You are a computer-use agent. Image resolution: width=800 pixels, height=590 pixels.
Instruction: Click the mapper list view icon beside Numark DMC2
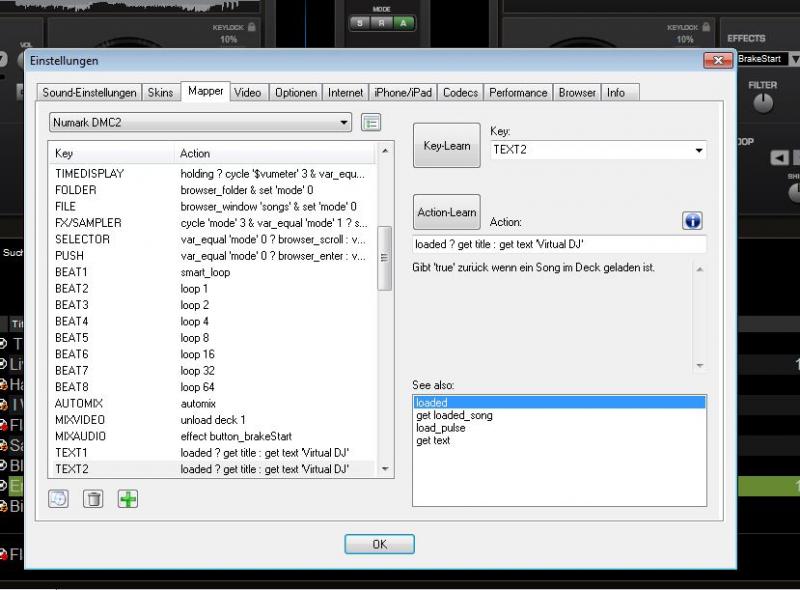coord(371,122)
